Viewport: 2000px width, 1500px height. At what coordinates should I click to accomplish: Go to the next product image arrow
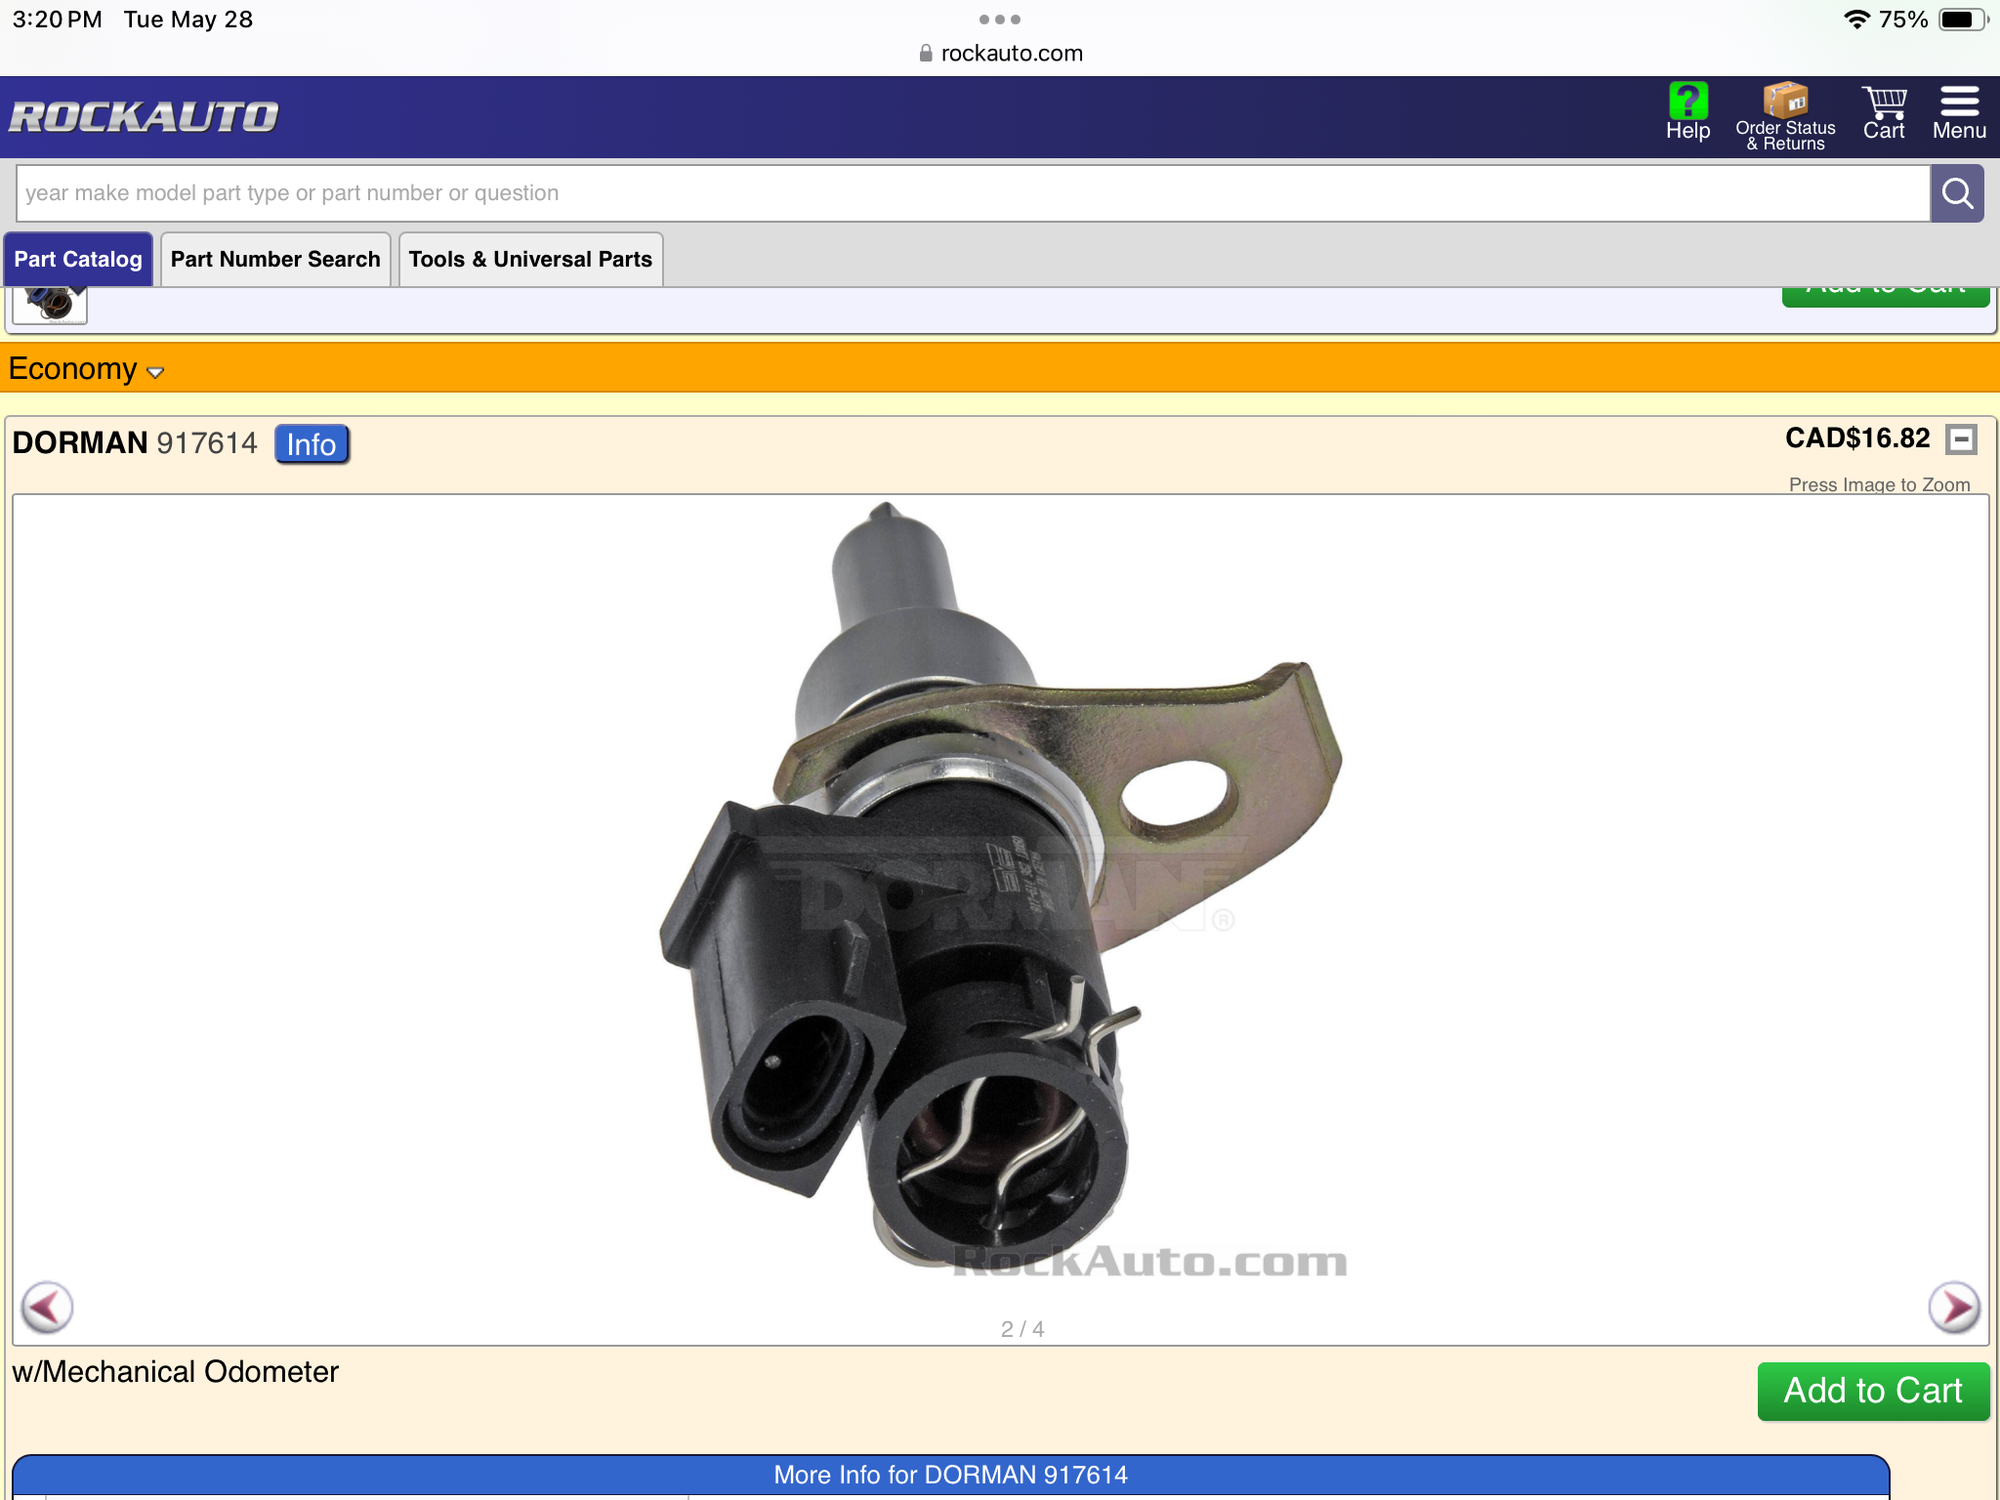coord(1954,1307)
